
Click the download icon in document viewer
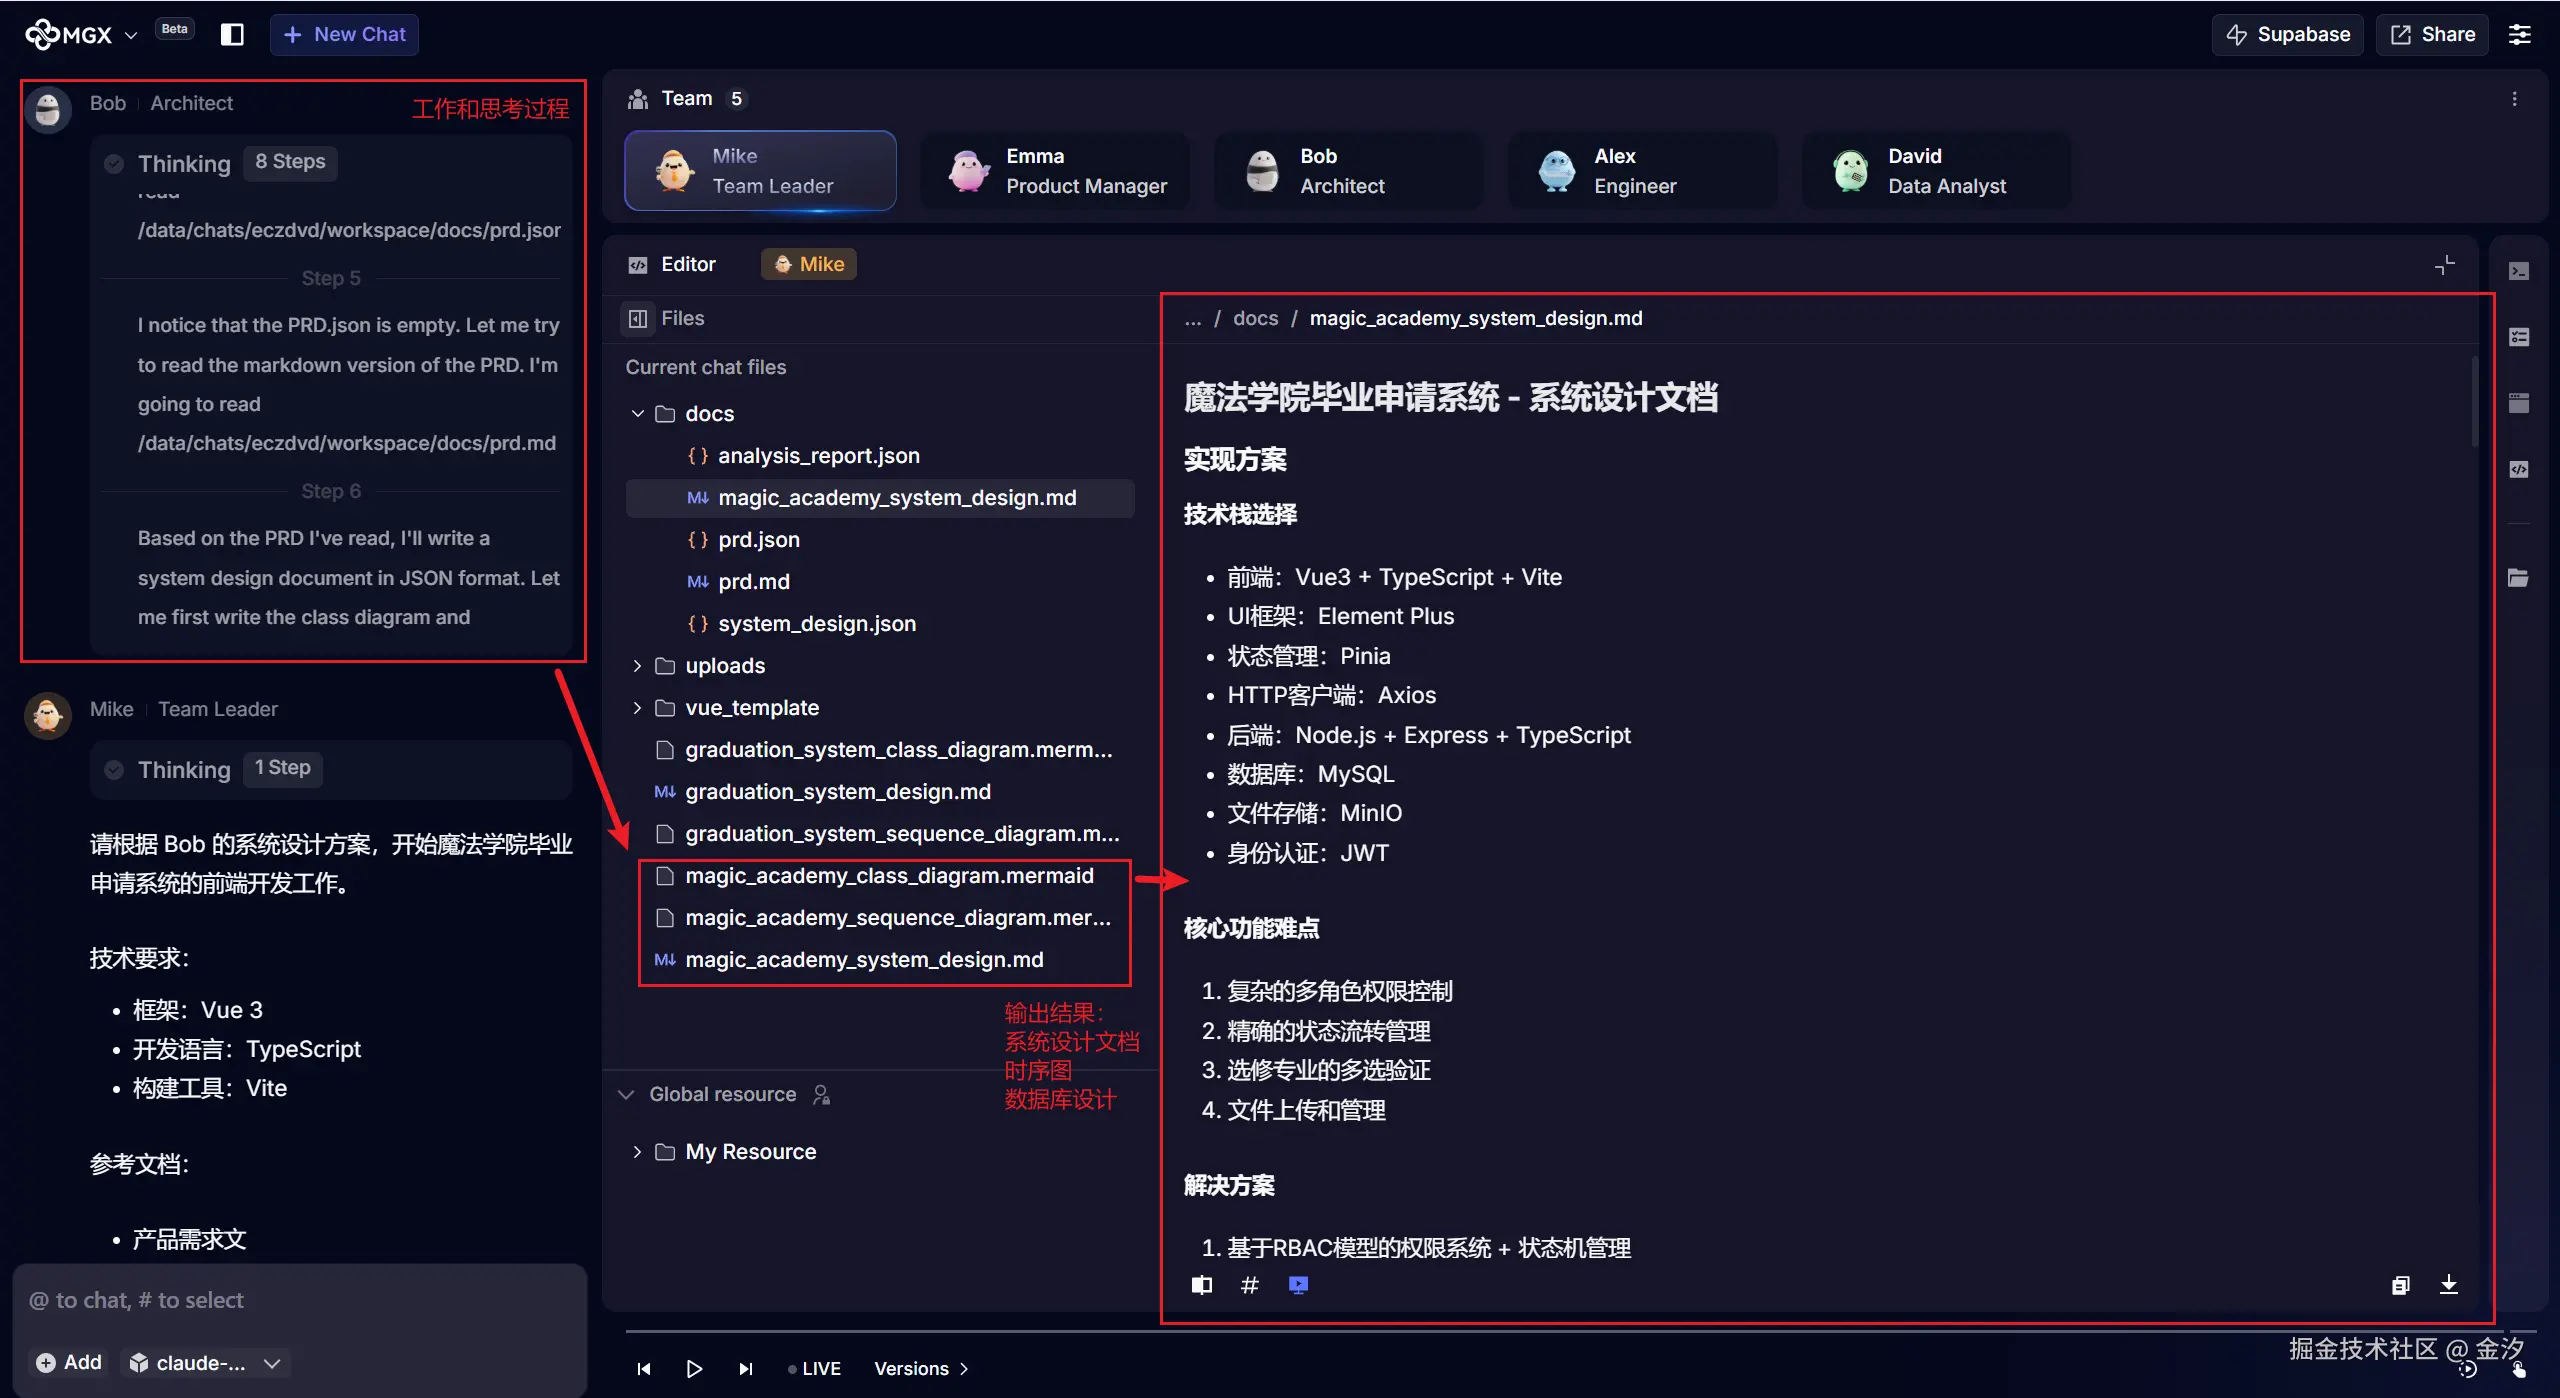[2448, 1285]
